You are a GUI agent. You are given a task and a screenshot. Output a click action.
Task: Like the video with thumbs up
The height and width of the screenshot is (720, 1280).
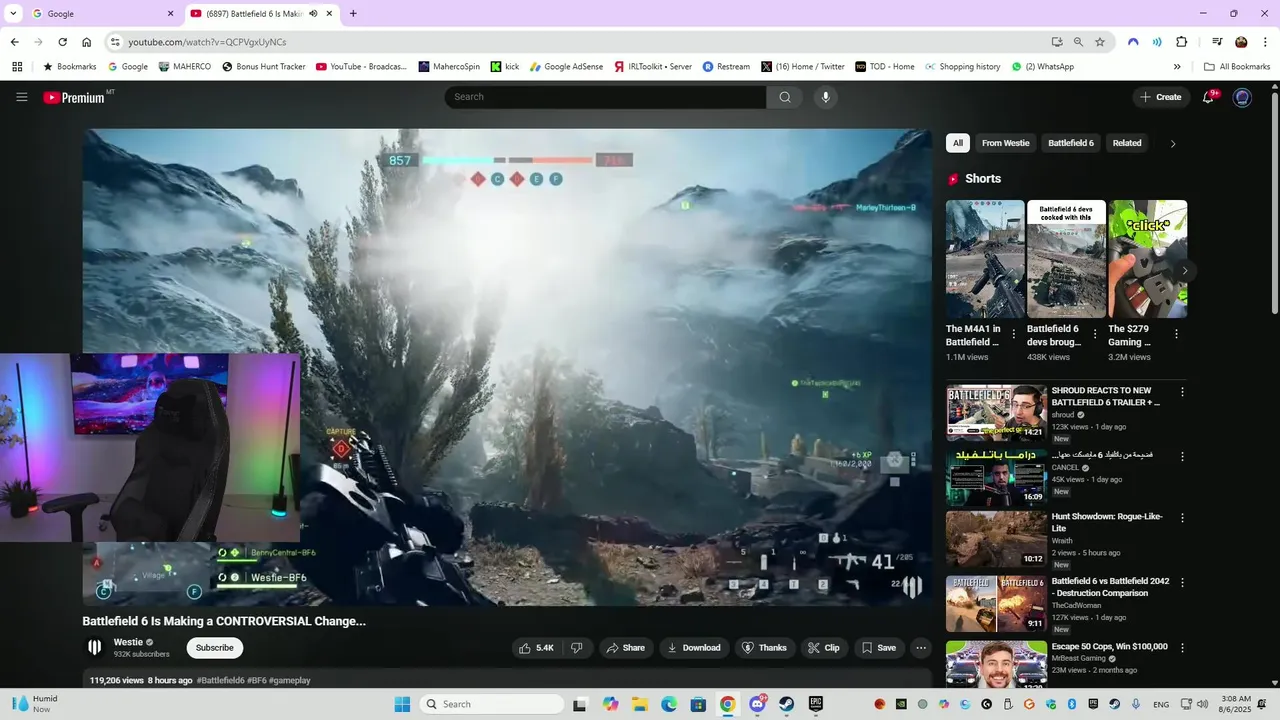coord(536,648)
